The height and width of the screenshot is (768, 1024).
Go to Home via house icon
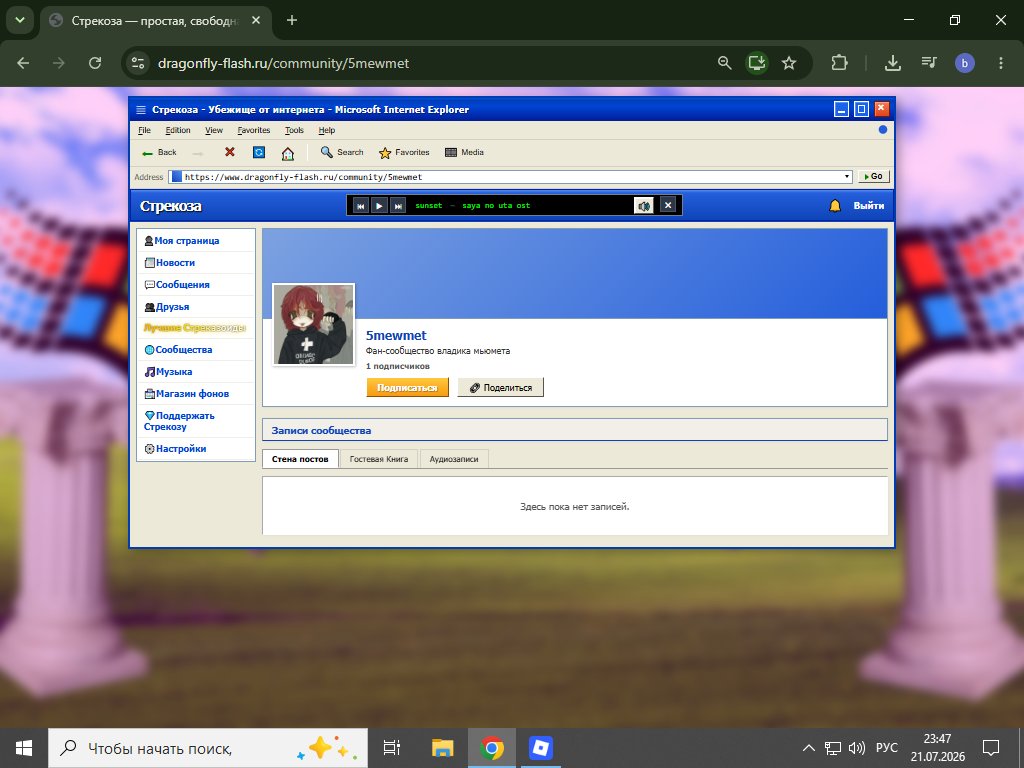click(x=287, y=153)
